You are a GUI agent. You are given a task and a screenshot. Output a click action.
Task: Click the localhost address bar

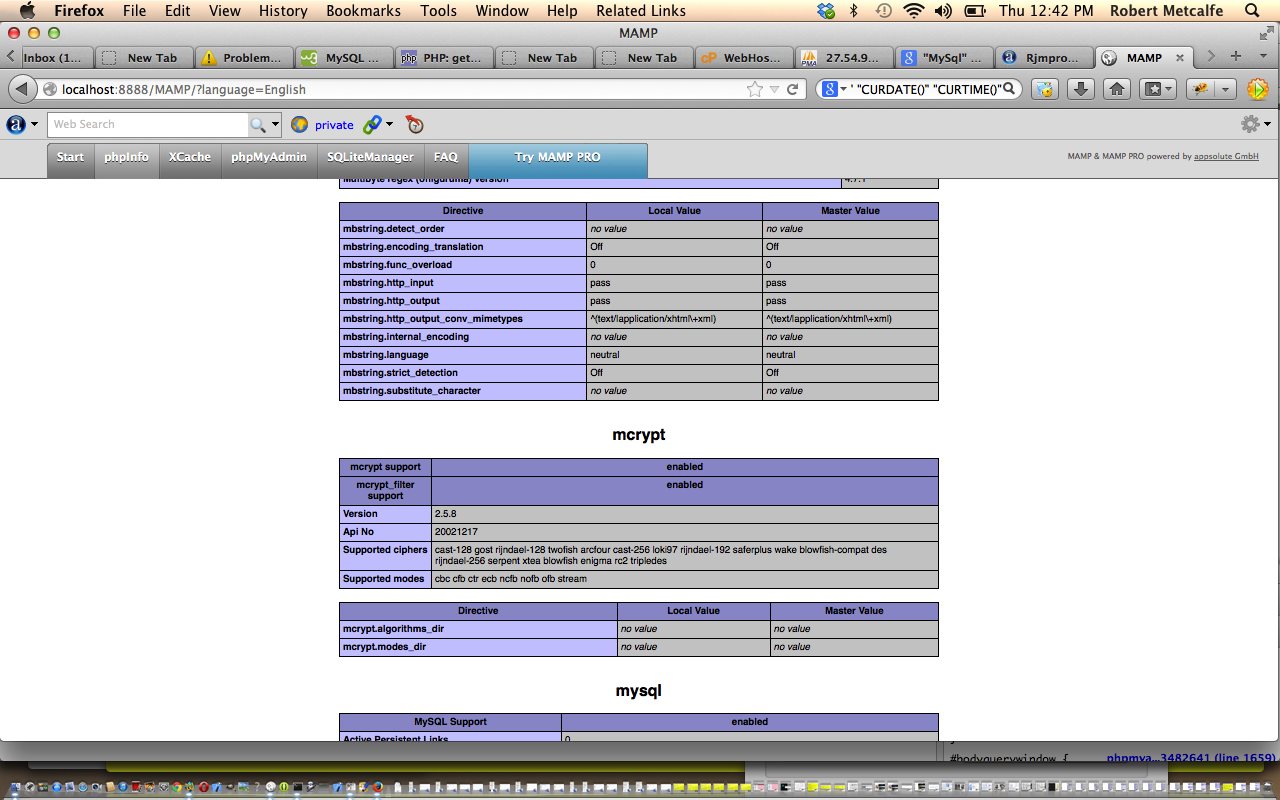click(x=400, y=89)
